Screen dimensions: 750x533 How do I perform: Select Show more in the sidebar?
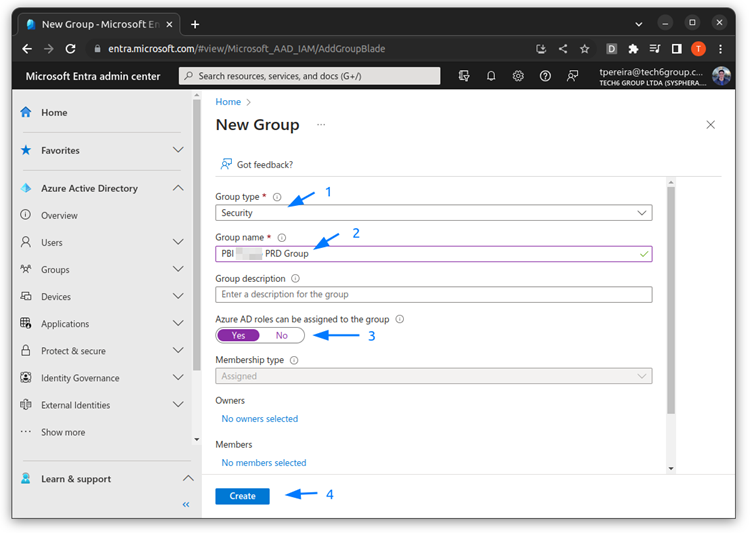[x=62, y=432]
